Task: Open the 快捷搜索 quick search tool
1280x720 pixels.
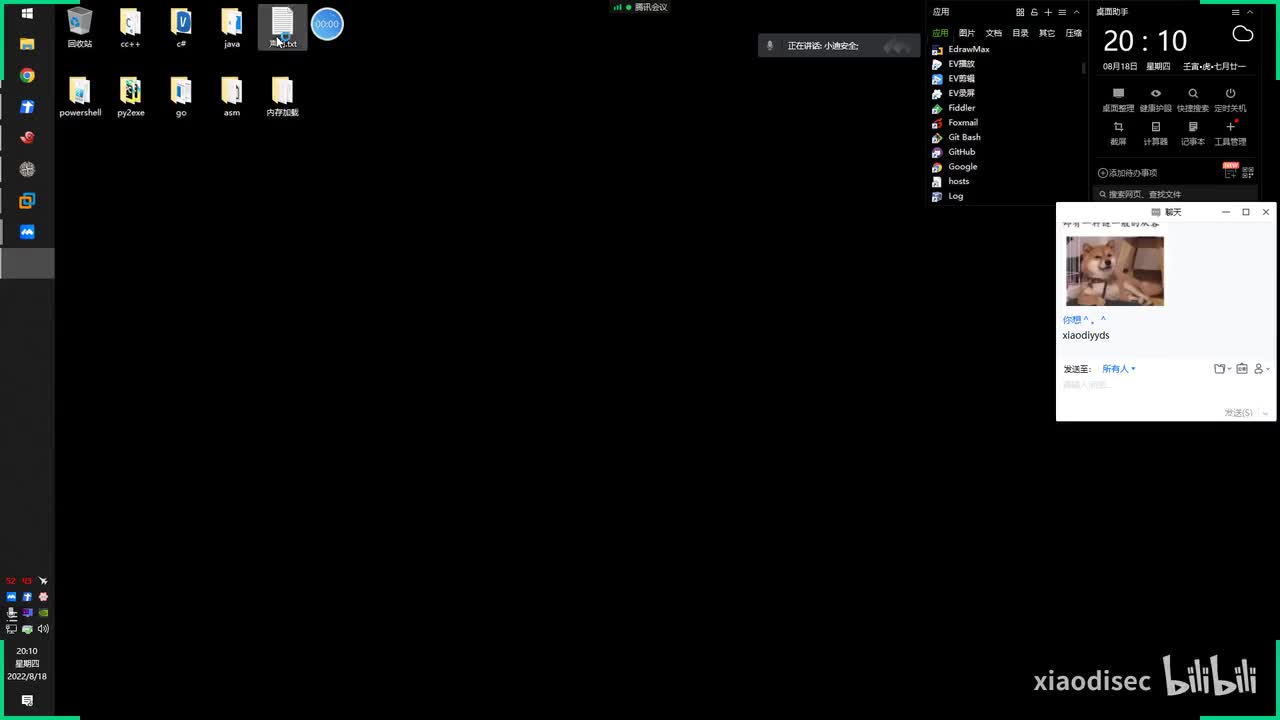Action: [1193, 99]
